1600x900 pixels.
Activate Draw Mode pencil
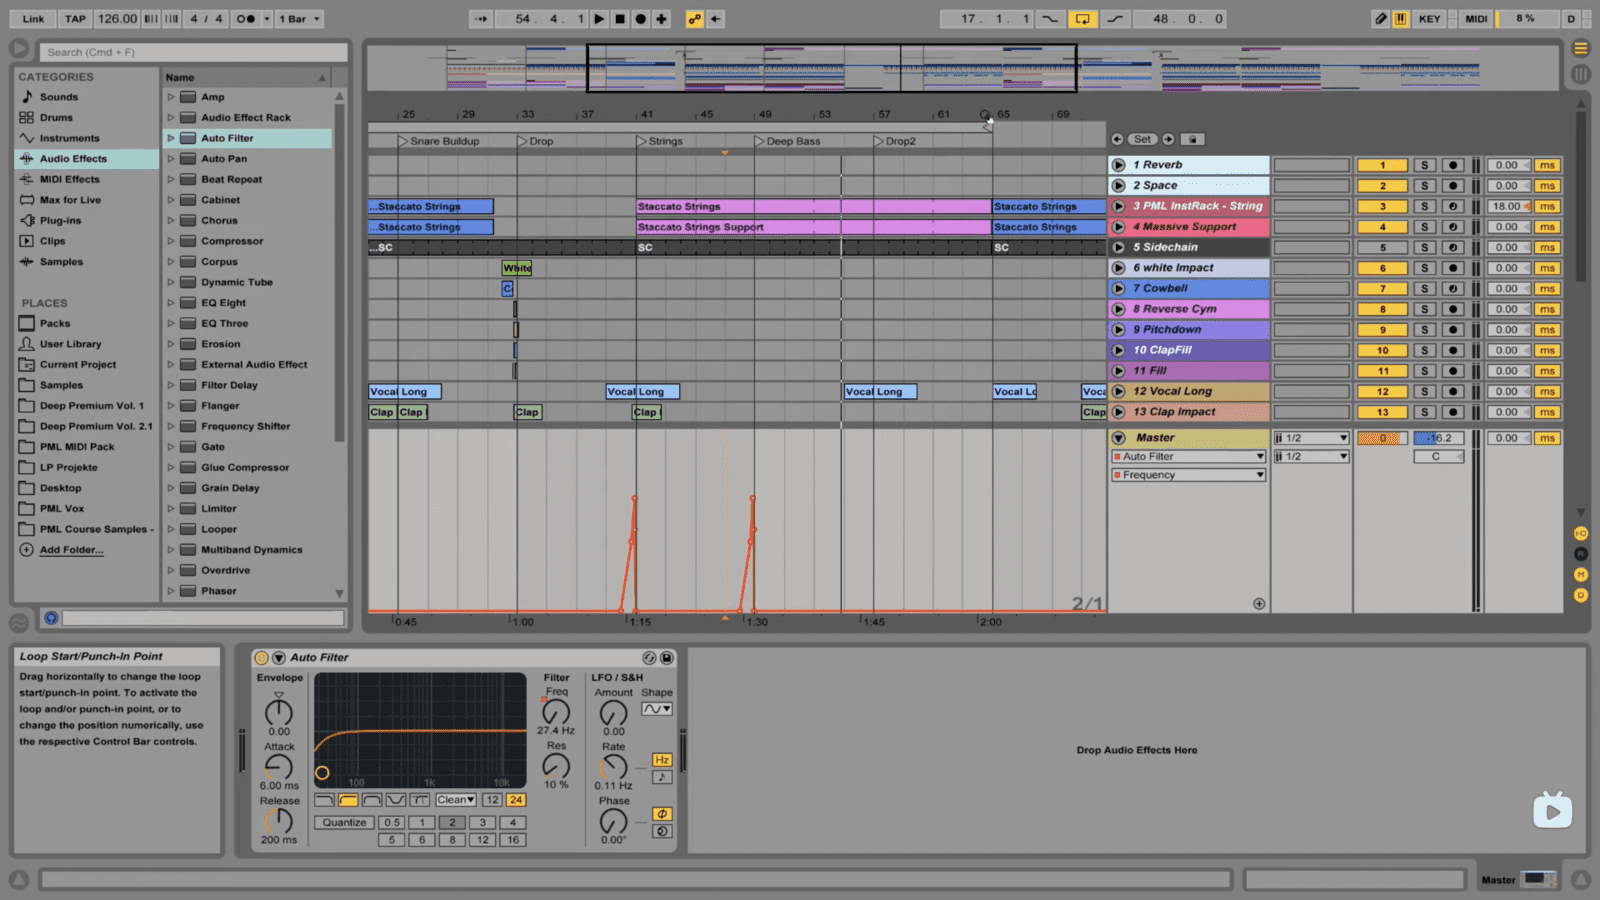[x=1381, y=19]
